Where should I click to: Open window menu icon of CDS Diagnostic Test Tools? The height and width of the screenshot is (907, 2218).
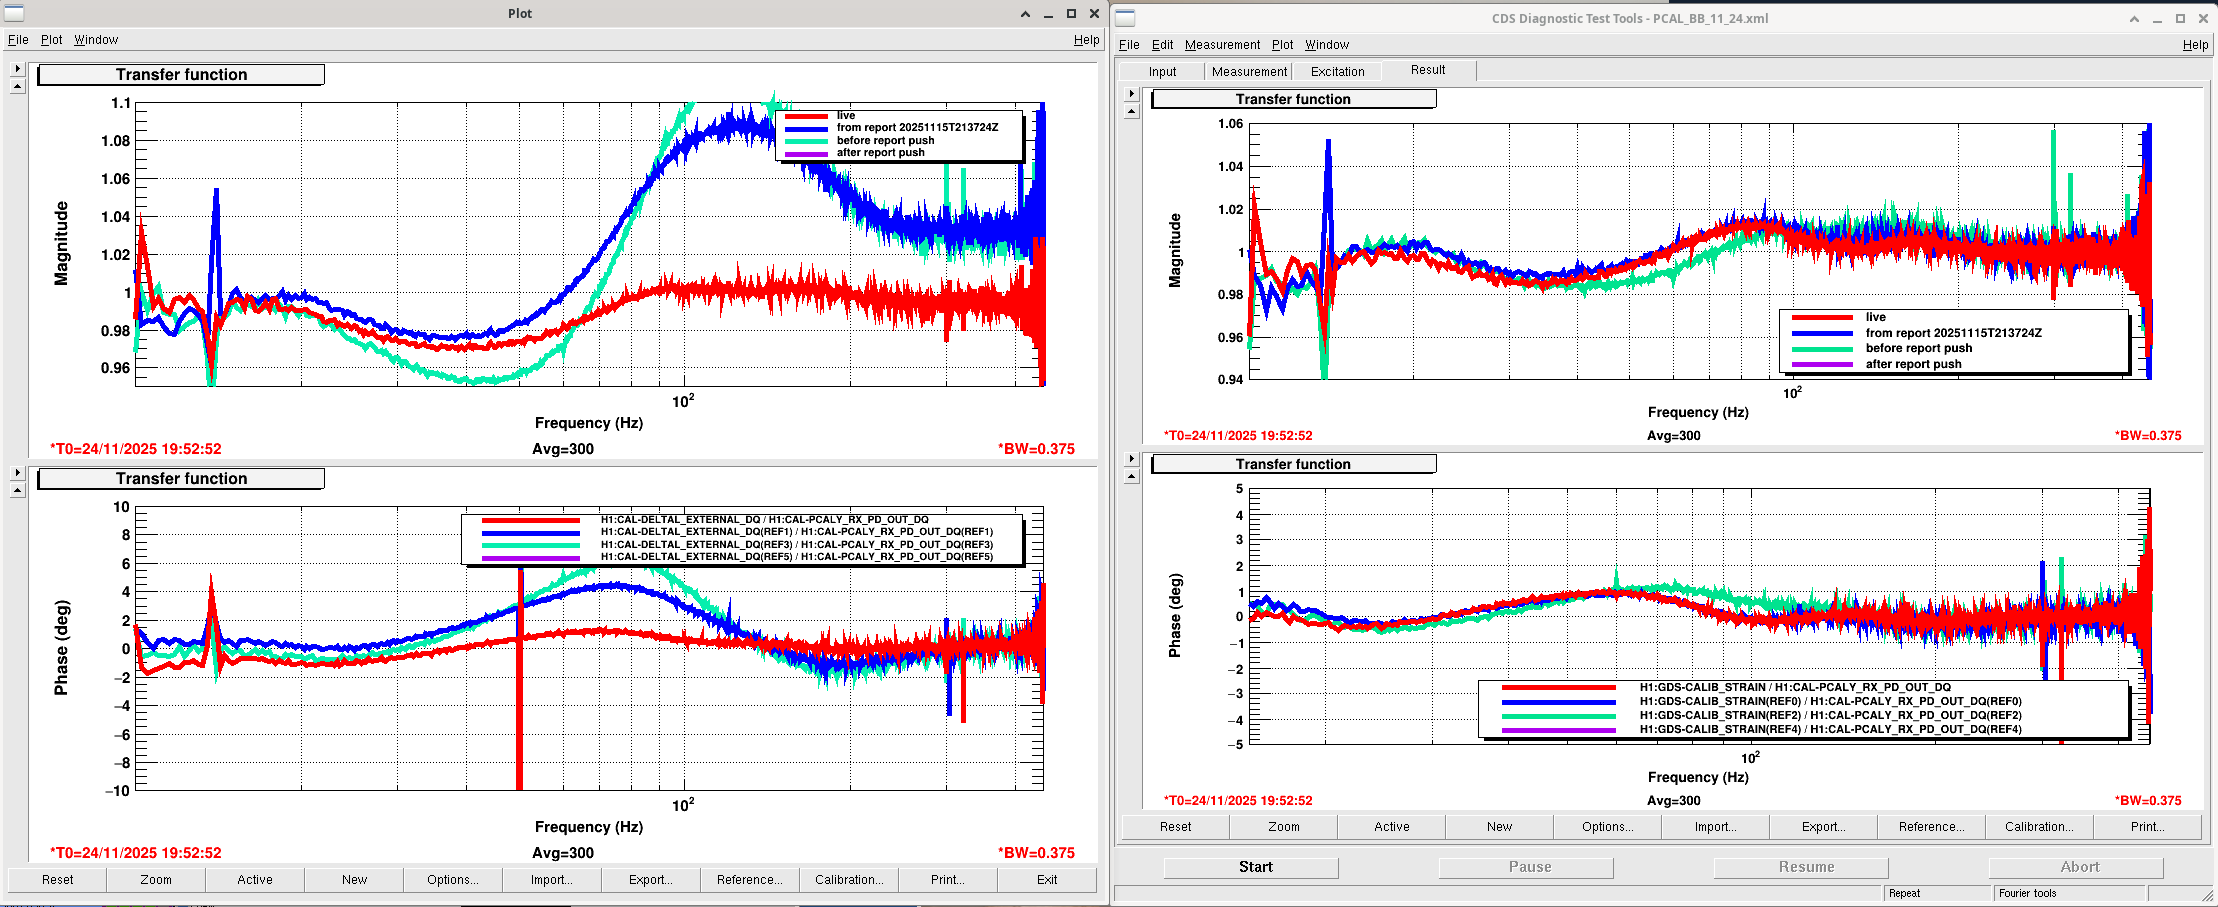1125,18
